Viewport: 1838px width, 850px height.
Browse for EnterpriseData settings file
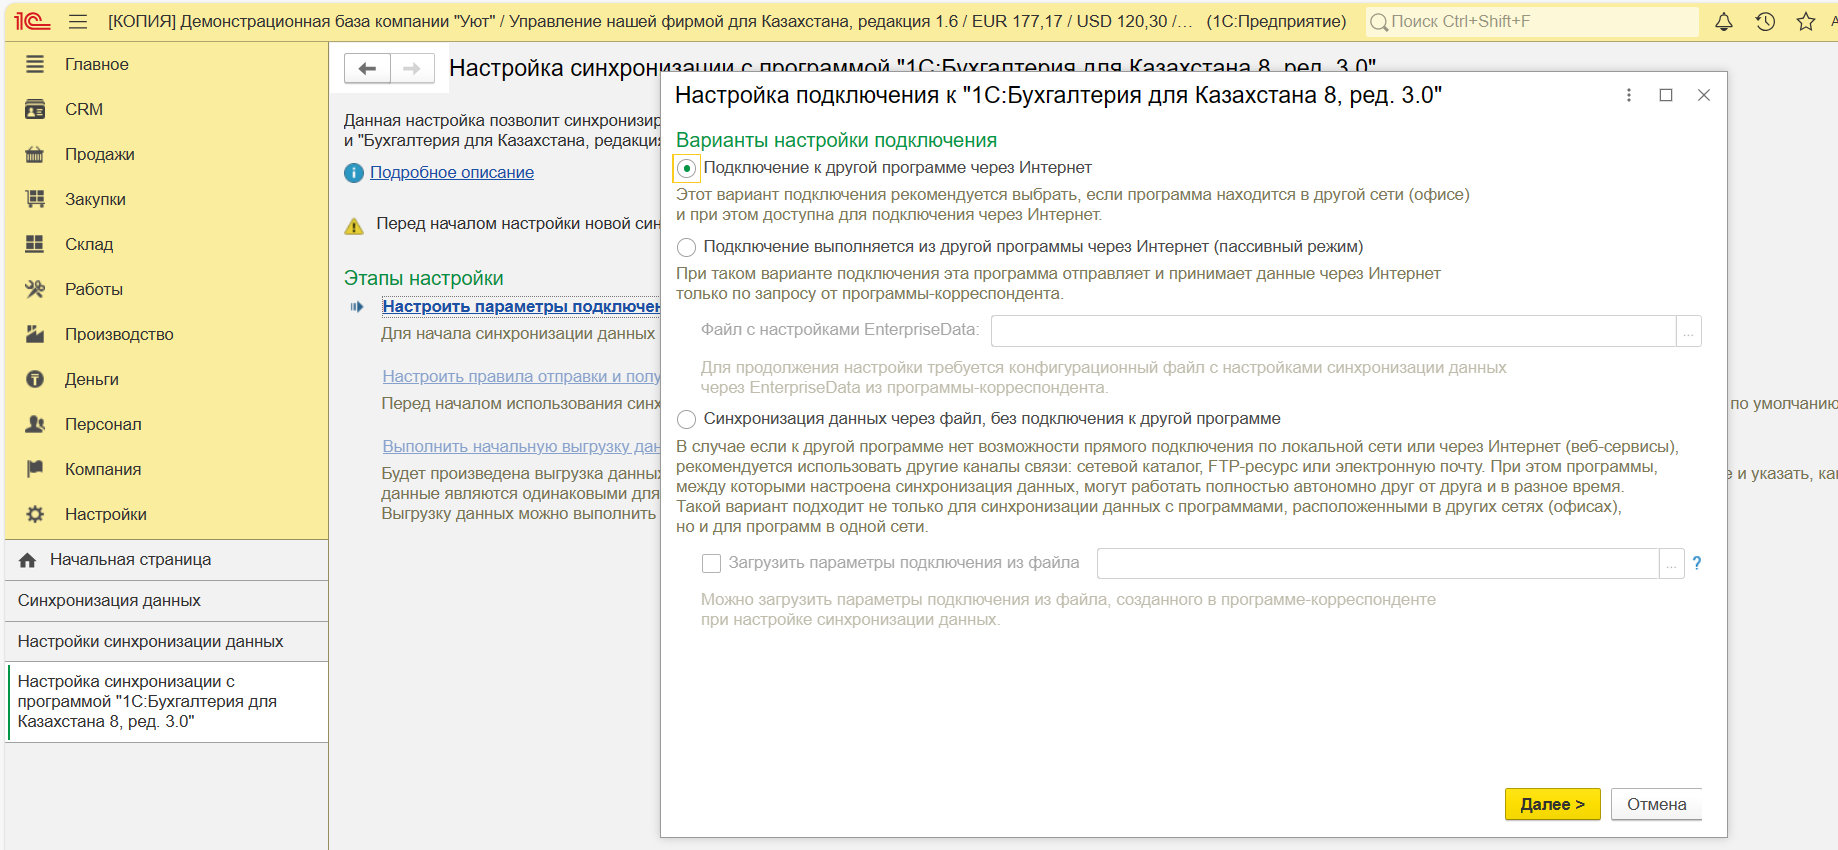coord(1688,331)
